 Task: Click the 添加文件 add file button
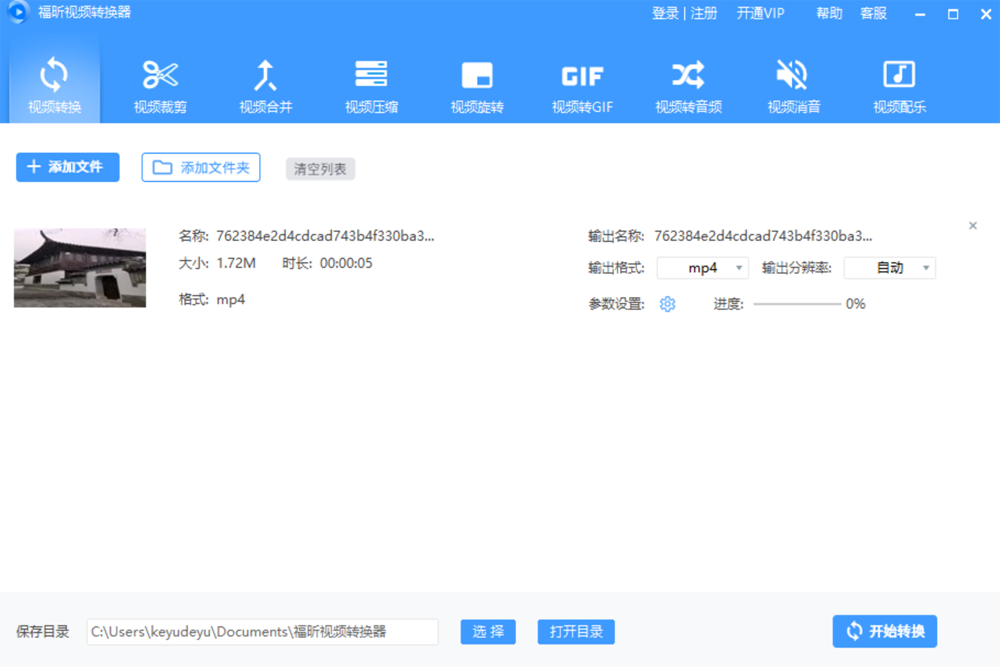(x=67, y=167)
